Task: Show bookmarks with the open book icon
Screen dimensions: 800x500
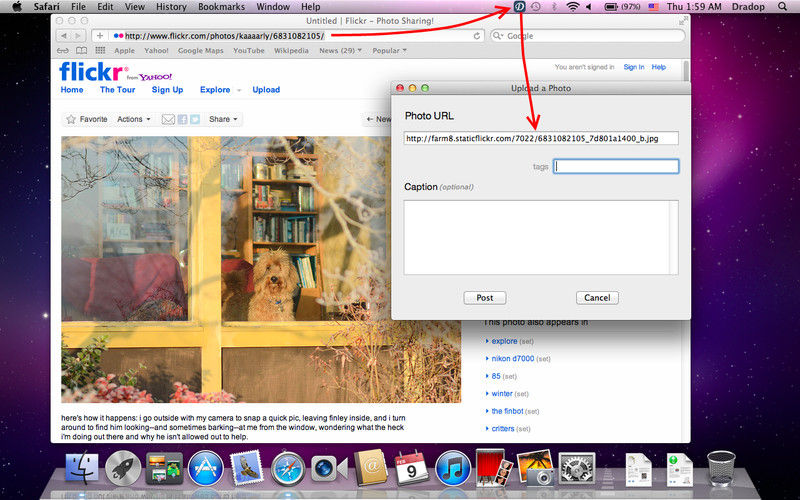Action: (81, 51)
